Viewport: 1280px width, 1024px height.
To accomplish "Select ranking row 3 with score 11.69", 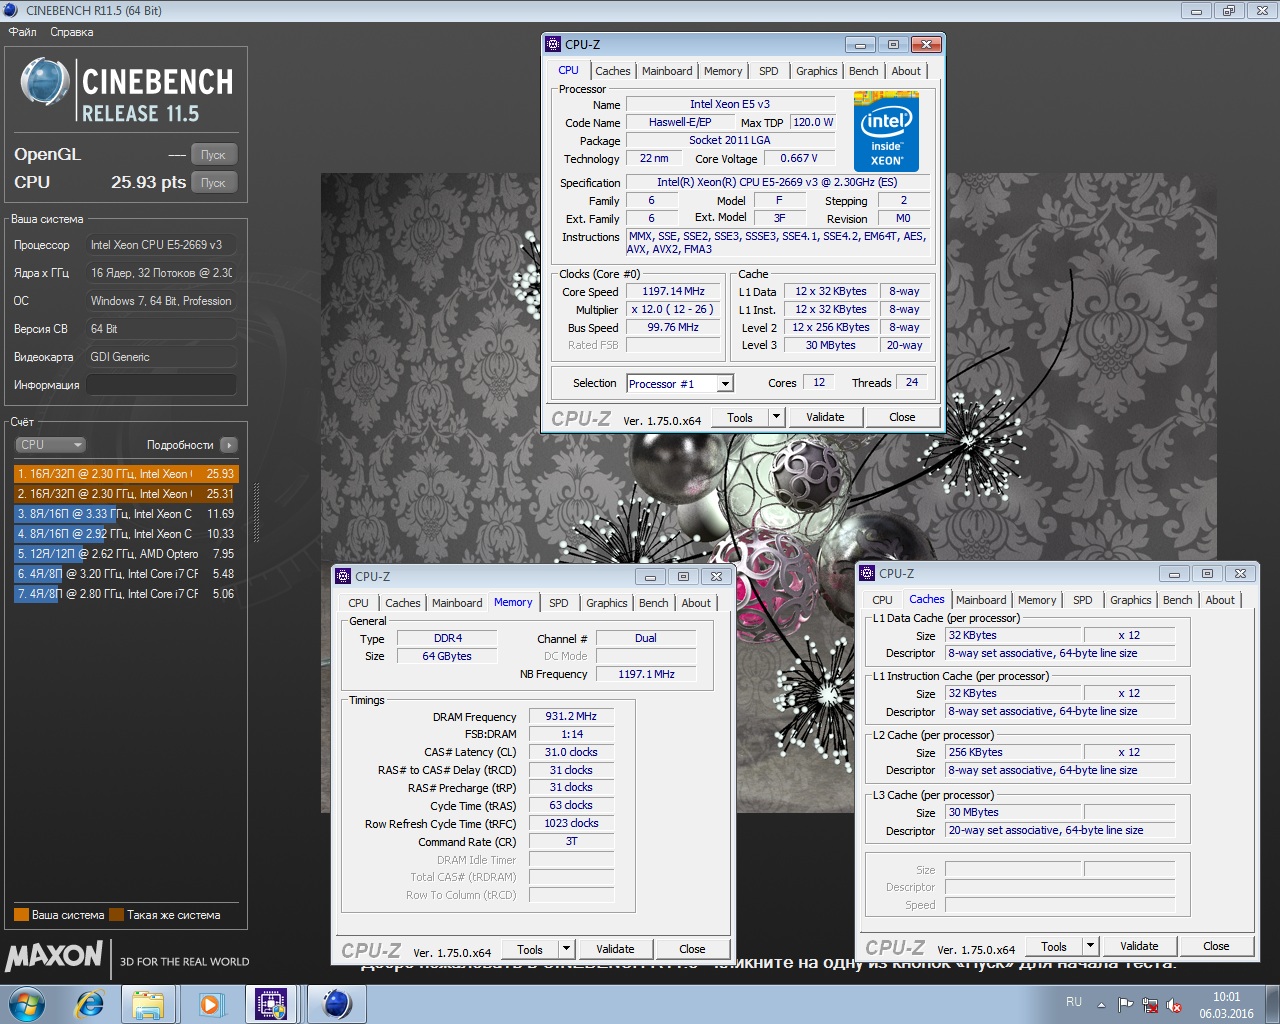I will point(126,514).
